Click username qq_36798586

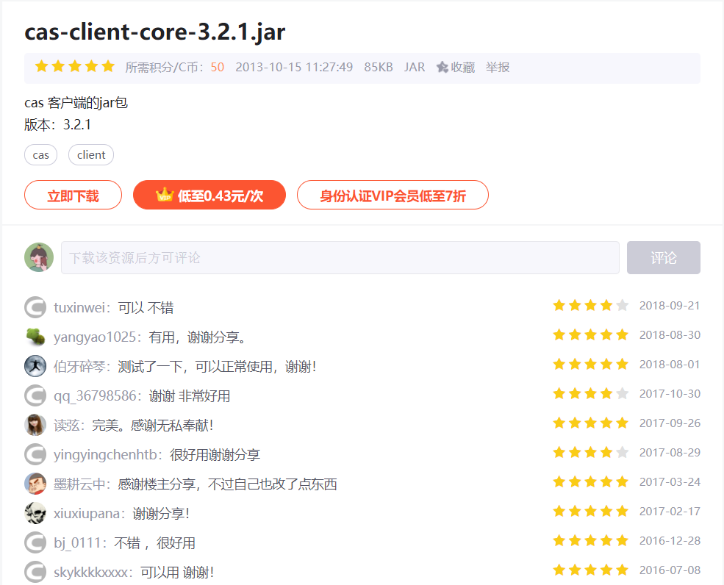click(95, 396)
